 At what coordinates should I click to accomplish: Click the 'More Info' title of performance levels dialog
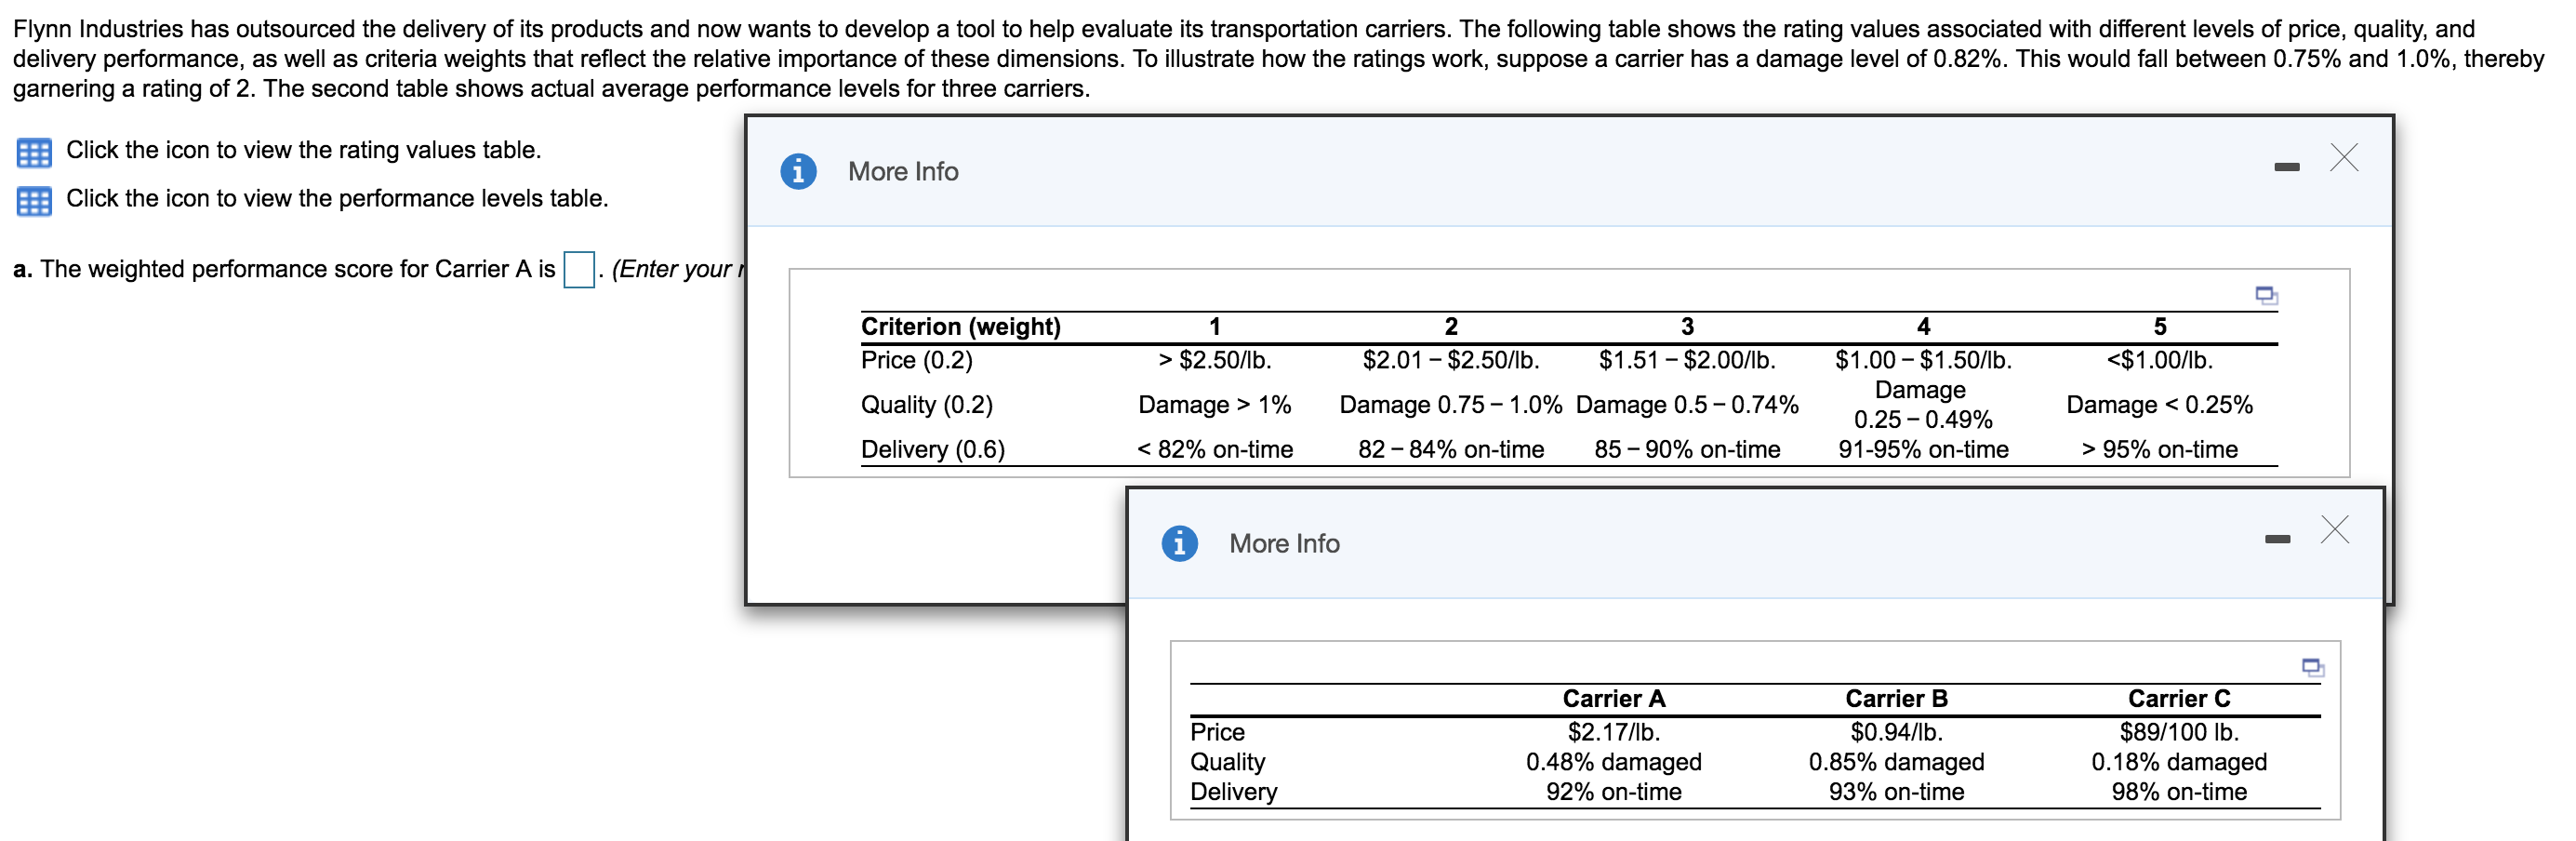click(x=1285, y=544)
